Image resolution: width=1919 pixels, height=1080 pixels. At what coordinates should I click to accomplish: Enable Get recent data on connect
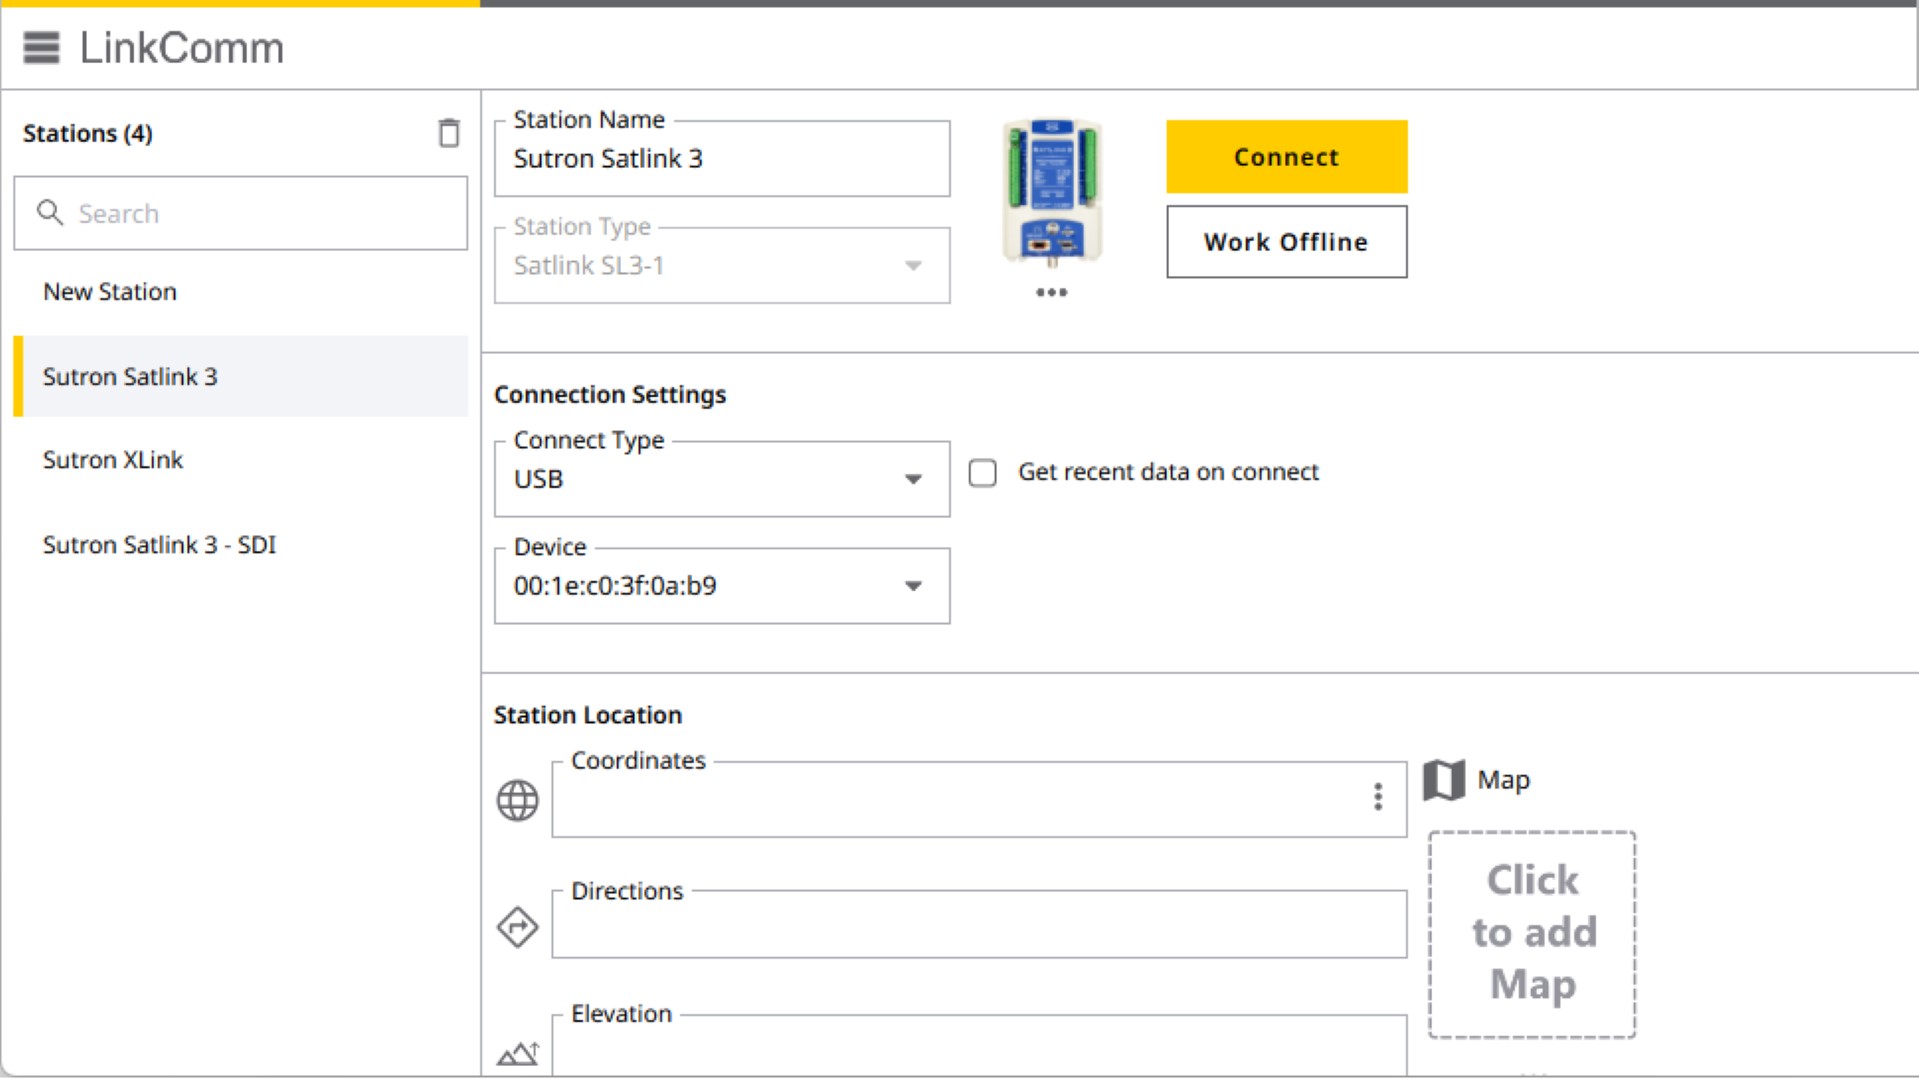pos(983,473)
